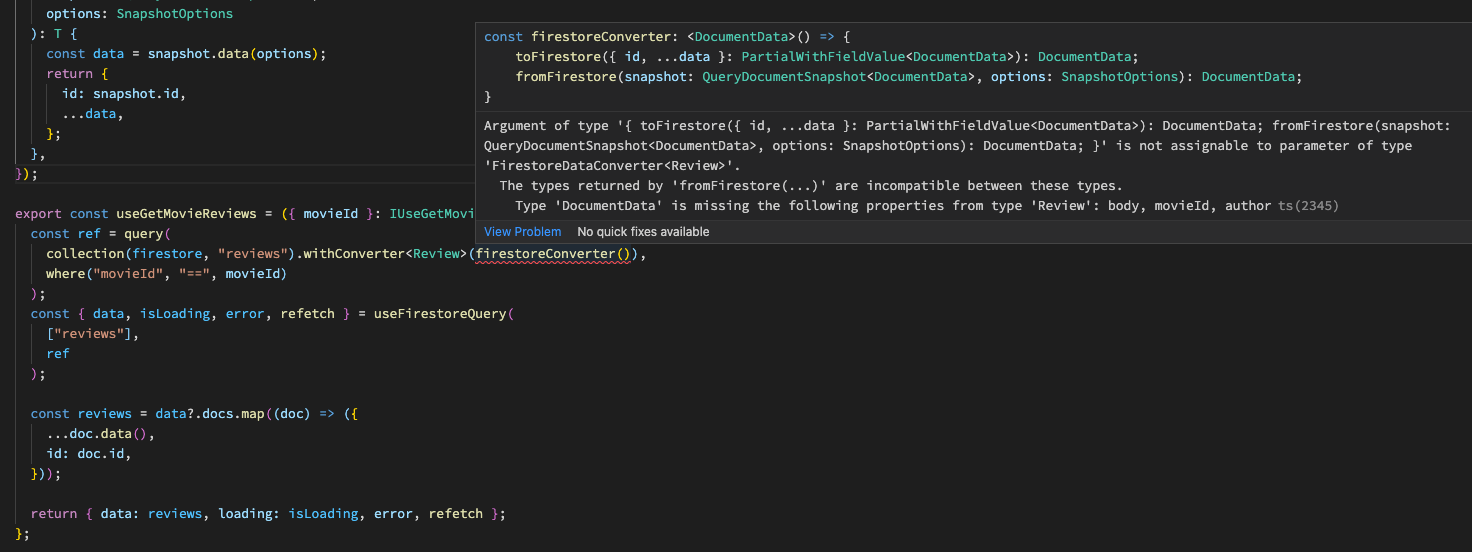The width and height of the screenshot is (1472, 552).
Task: Click the return statement with refetch
Action: 268,514
